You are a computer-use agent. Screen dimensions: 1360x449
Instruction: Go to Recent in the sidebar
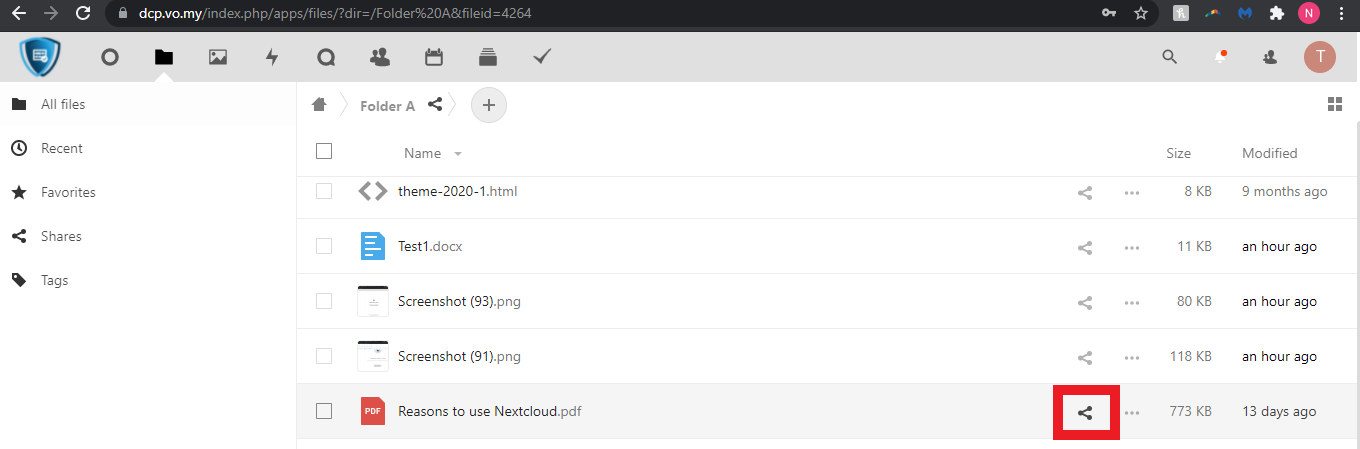(x=62, y=148)
